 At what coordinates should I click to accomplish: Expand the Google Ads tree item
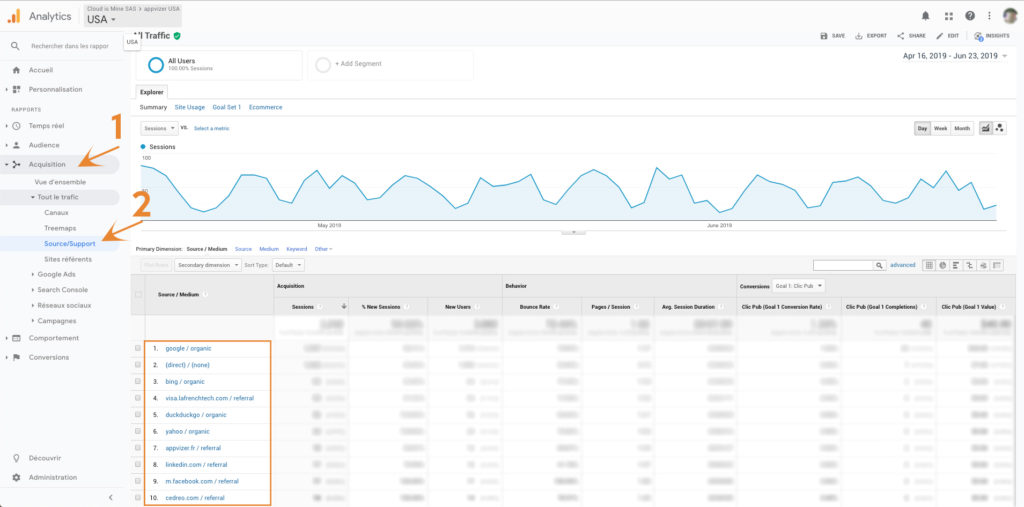click(33, 274)
